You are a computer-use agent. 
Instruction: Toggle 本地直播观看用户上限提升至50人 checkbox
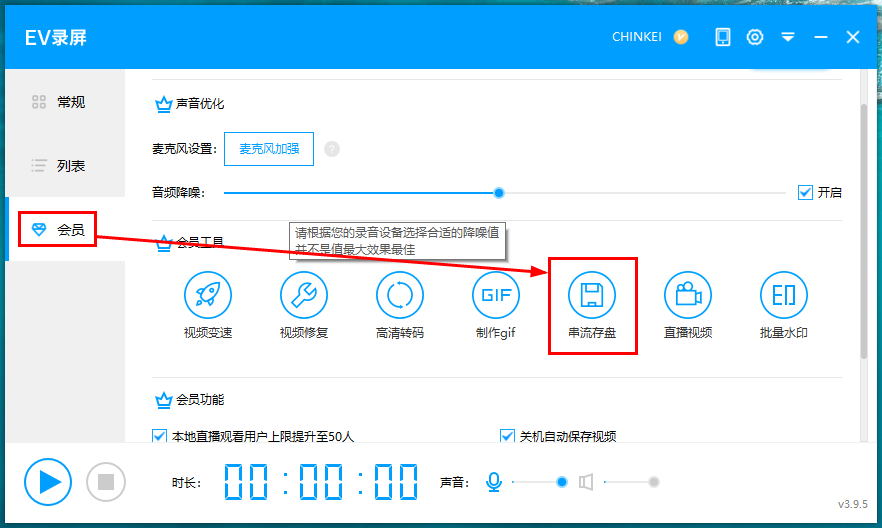[x=159, y=436]
